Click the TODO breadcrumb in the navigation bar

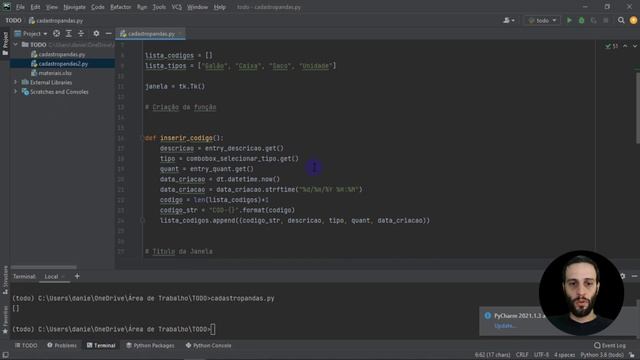pyautogui.click(x=13, y=20)
